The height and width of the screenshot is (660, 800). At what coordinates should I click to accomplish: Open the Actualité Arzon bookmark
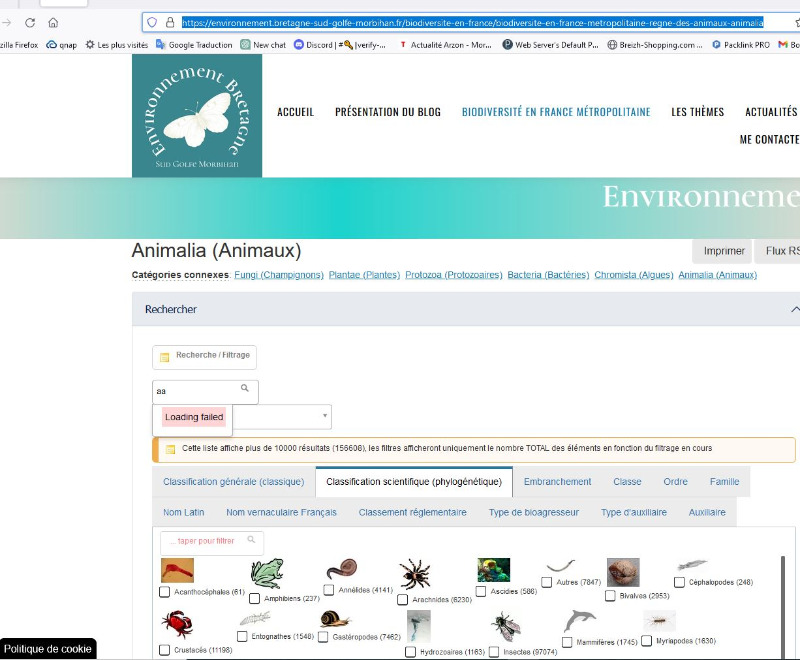(445, 45)
